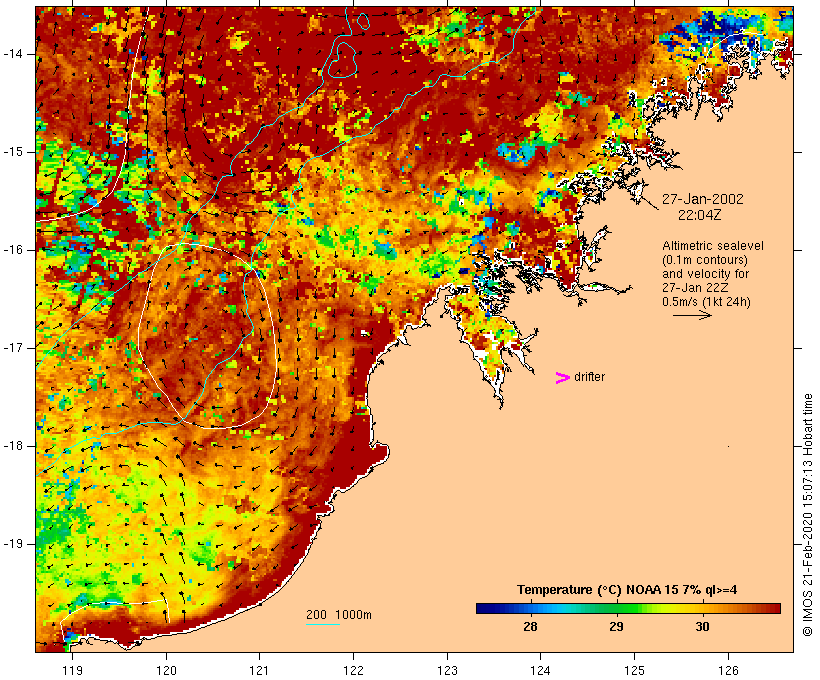Click the '(0.1m contours)' caption line
This screenshot has width=820, height=680.
(x=705, y=260)
